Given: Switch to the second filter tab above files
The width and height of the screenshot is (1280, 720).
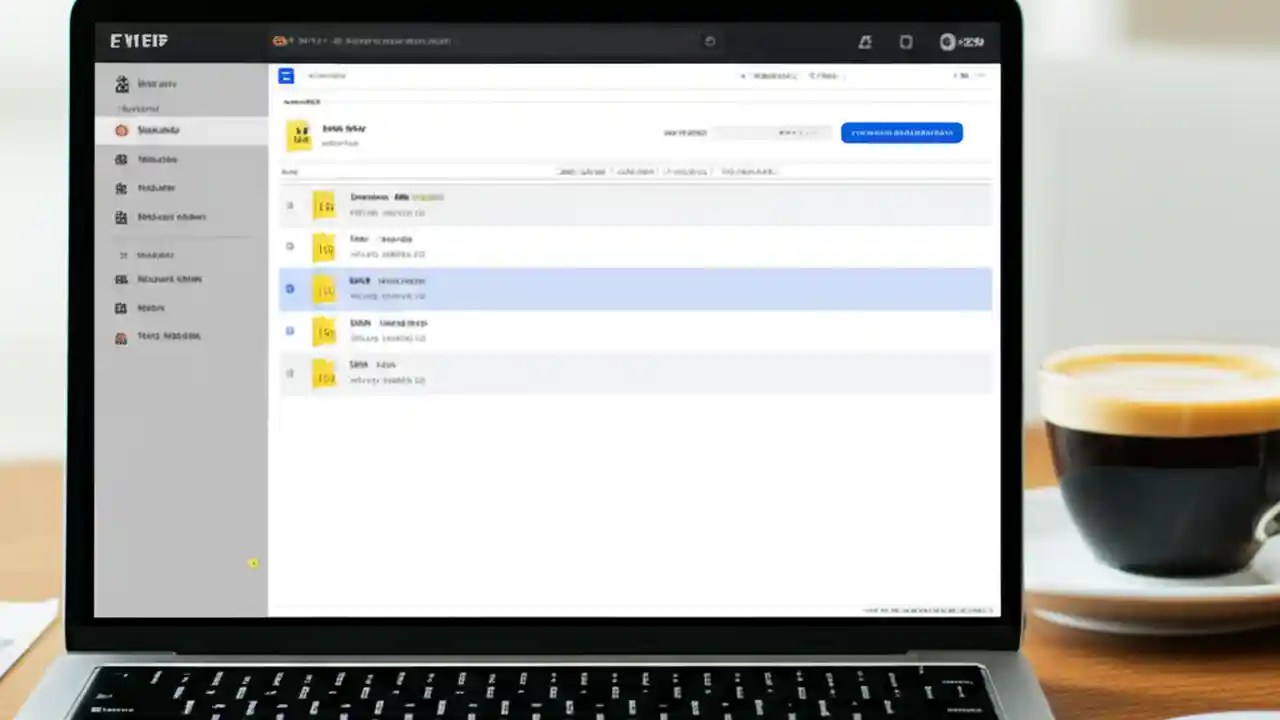Looking at the screenshot, I should (637, 171).
